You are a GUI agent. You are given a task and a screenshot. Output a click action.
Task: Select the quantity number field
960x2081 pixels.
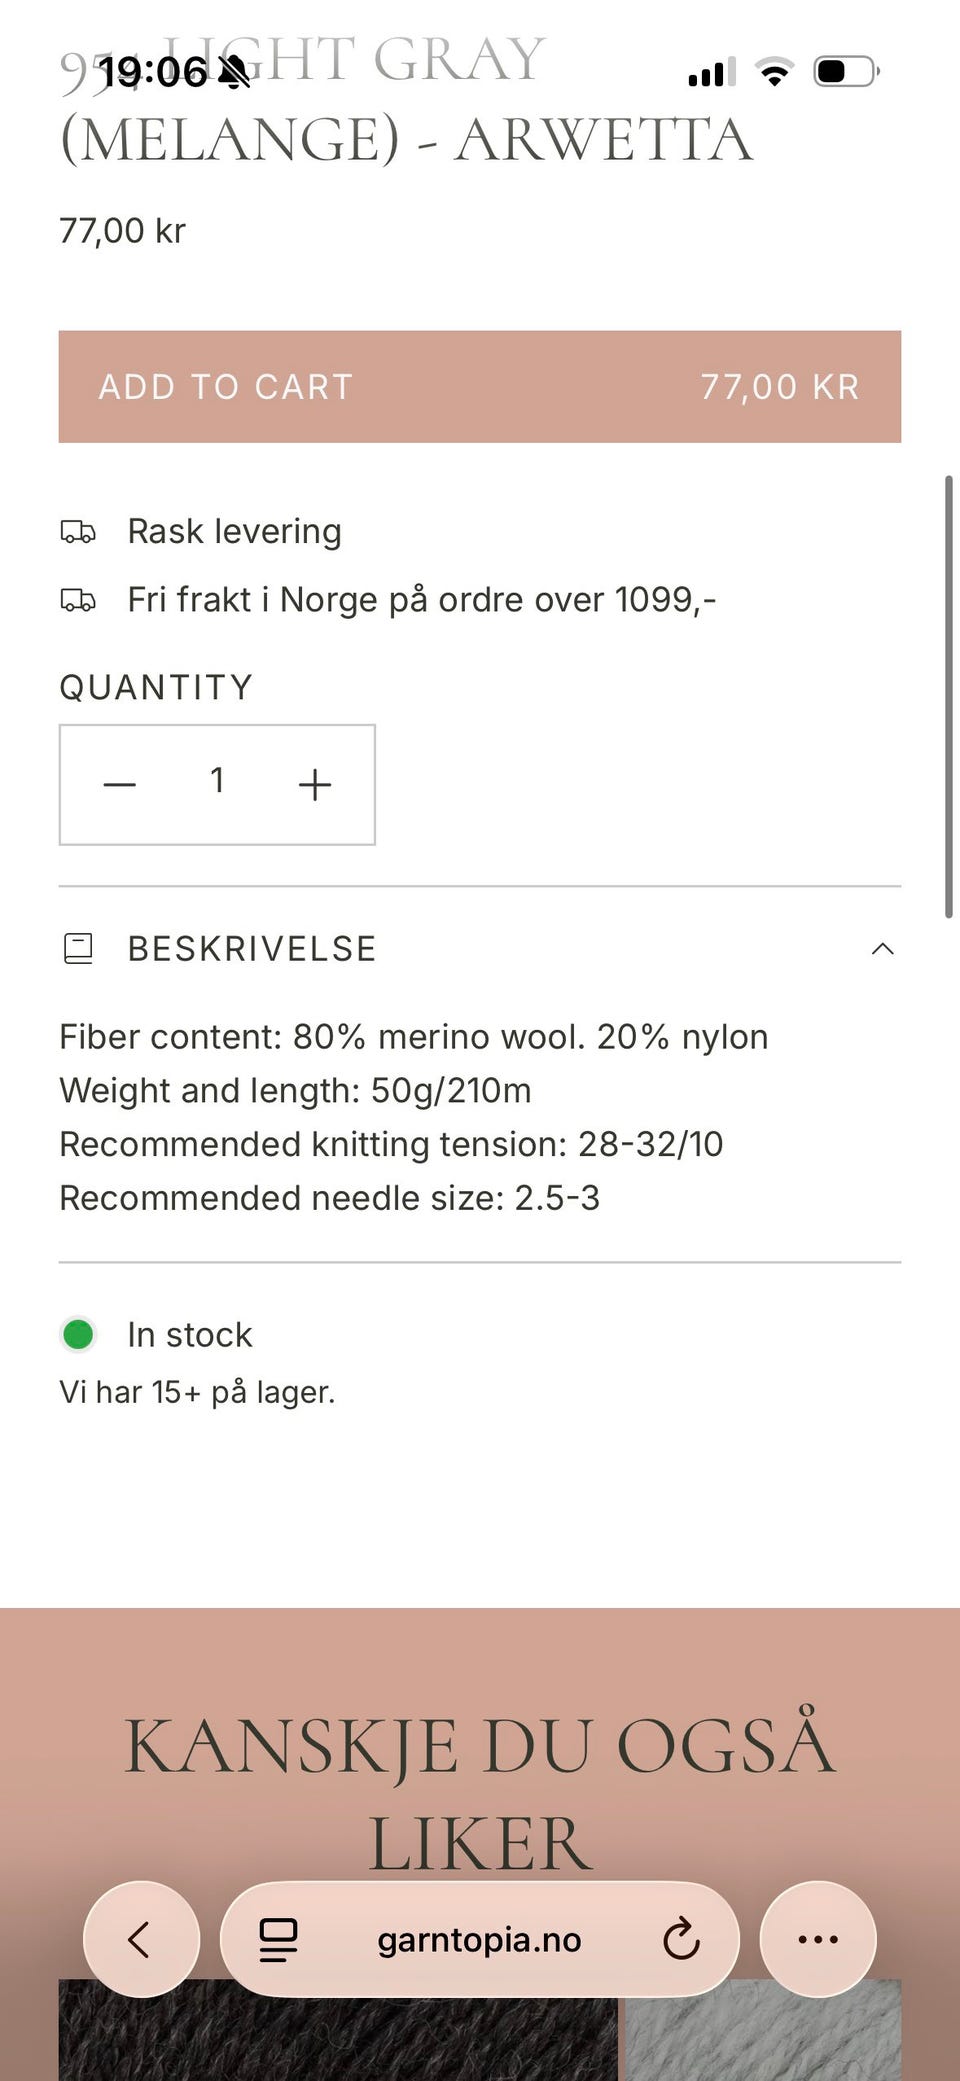coord(217,781)
